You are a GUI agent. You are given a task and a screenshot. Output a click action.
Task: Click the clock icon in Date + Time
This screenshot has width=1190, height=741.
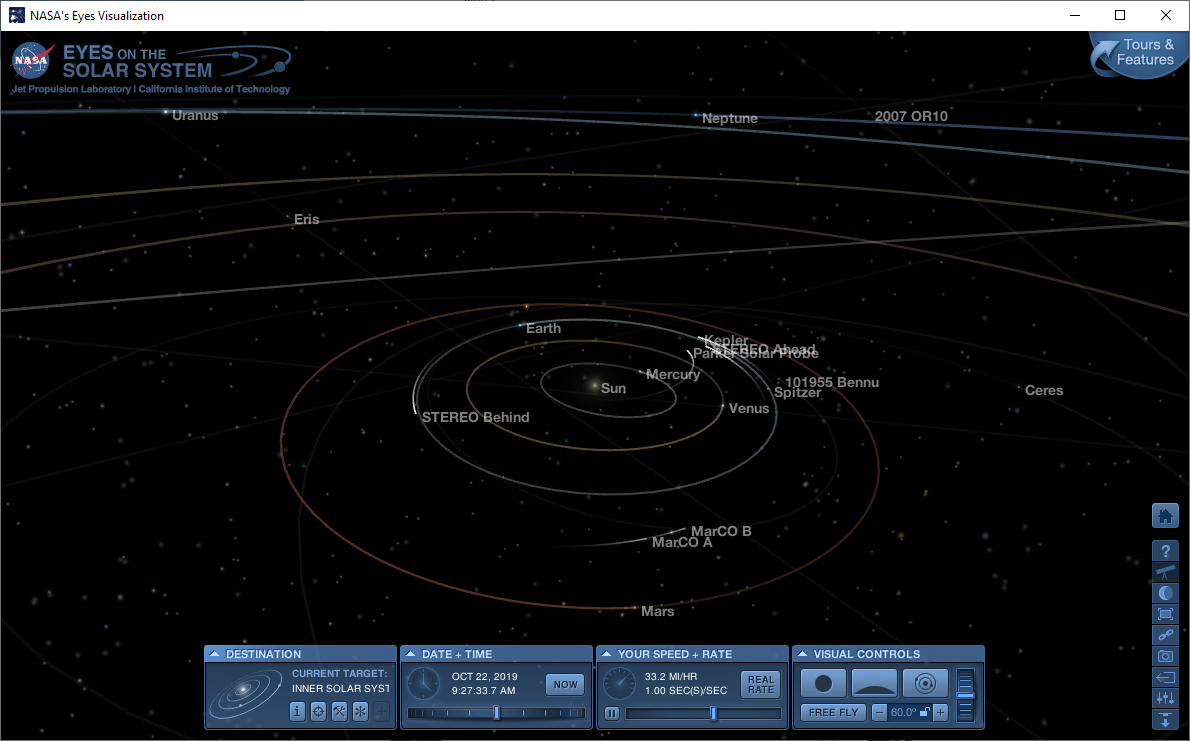point(423,683)
